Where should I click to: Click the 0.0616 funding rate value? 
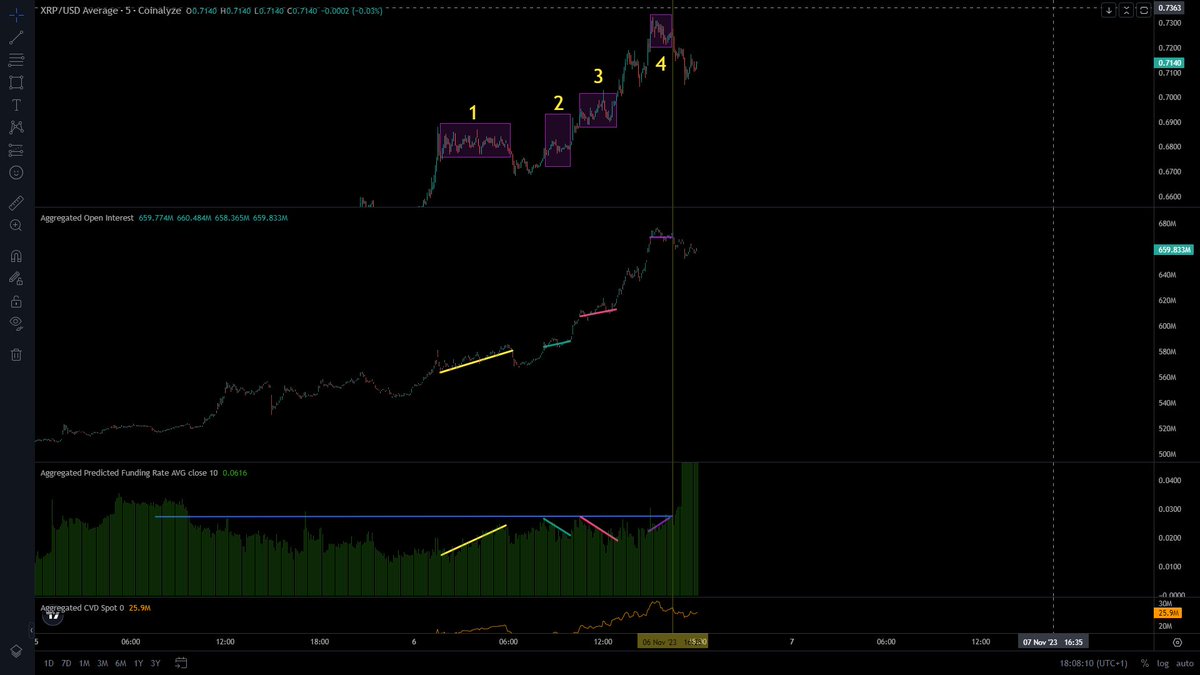point(233,471)
